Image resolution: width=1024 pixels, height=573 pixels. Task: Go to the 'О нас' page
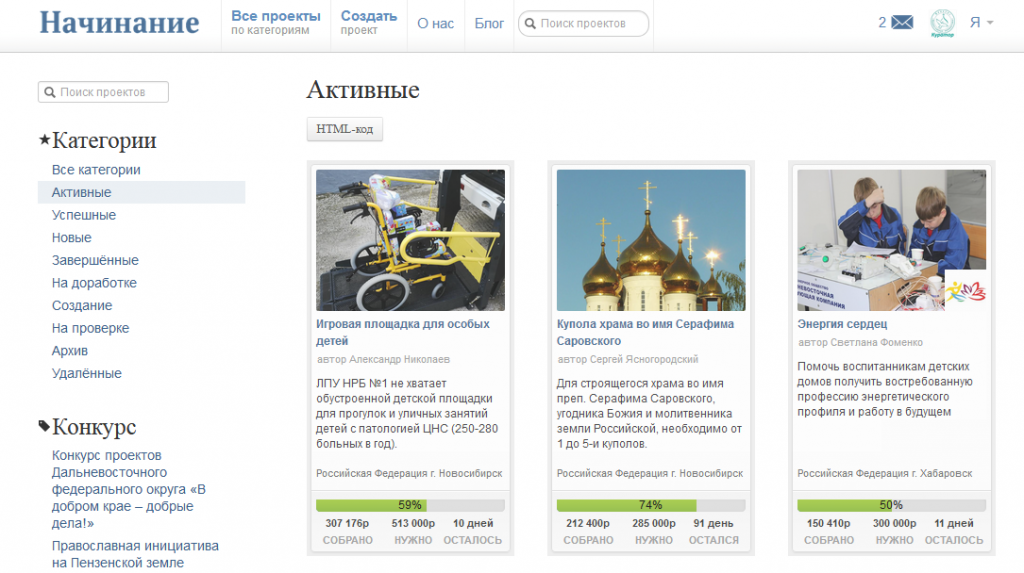click(x=435, y=23)
